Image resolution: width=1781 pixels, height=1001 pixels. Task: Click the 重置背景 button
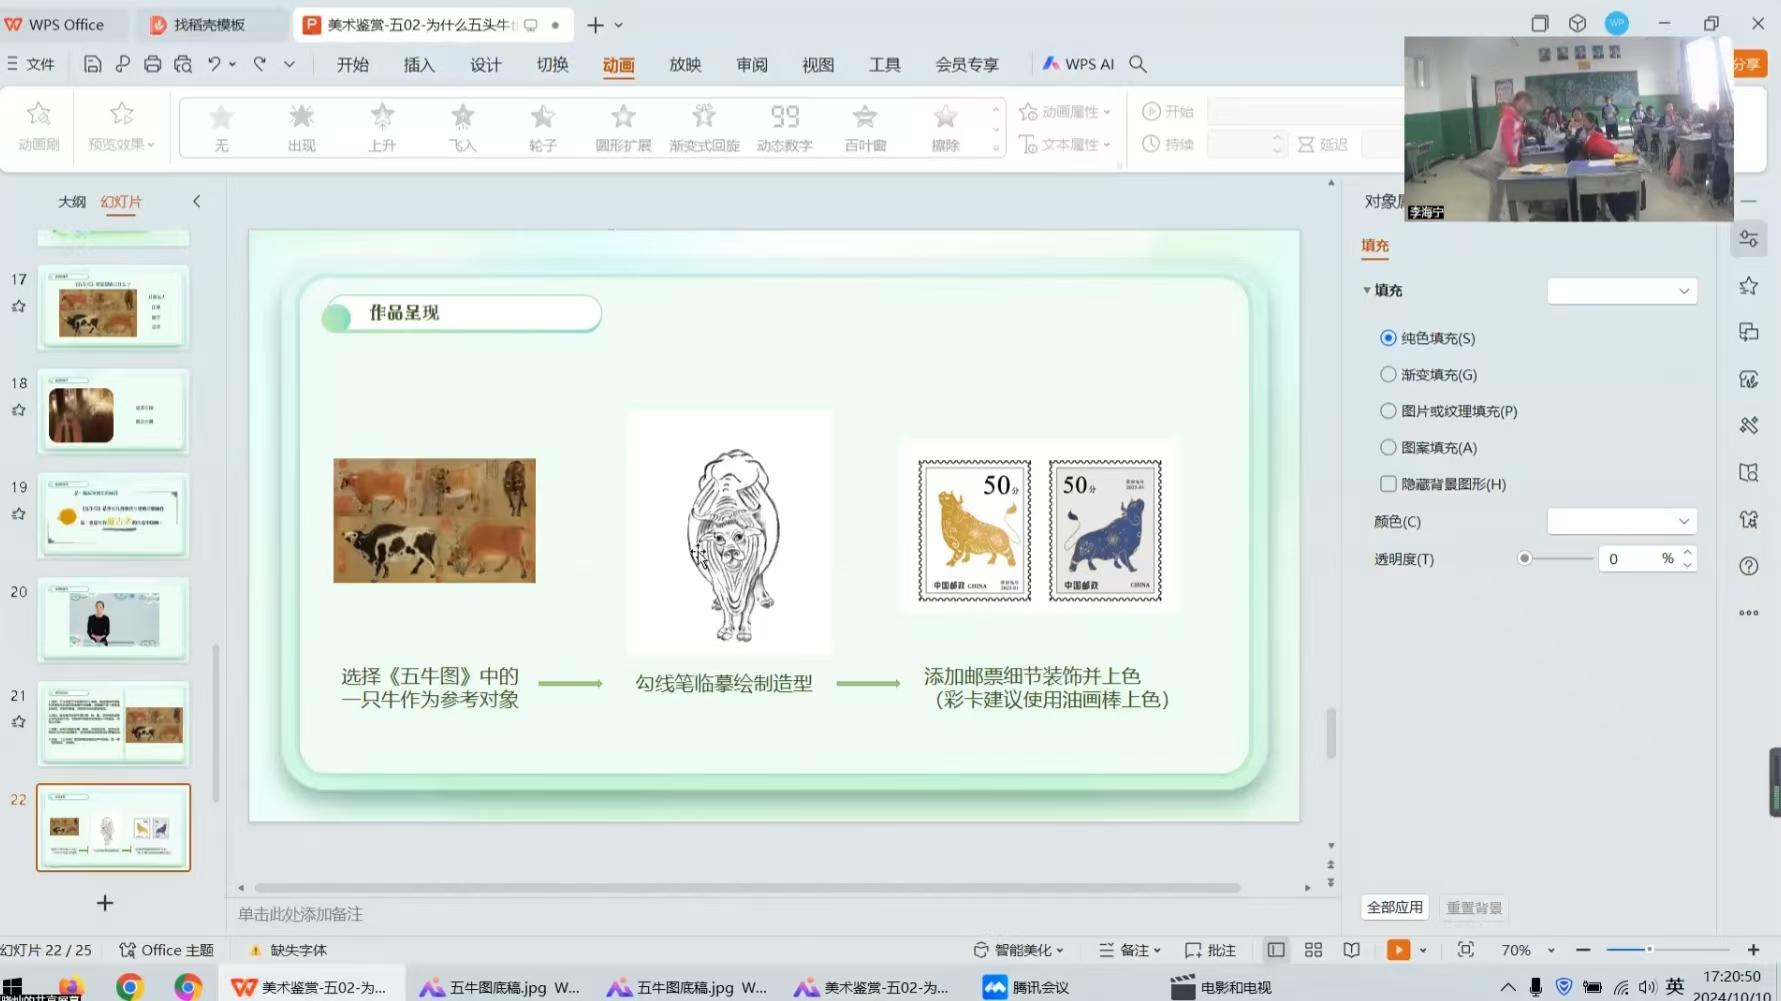tap(1474, 907)
